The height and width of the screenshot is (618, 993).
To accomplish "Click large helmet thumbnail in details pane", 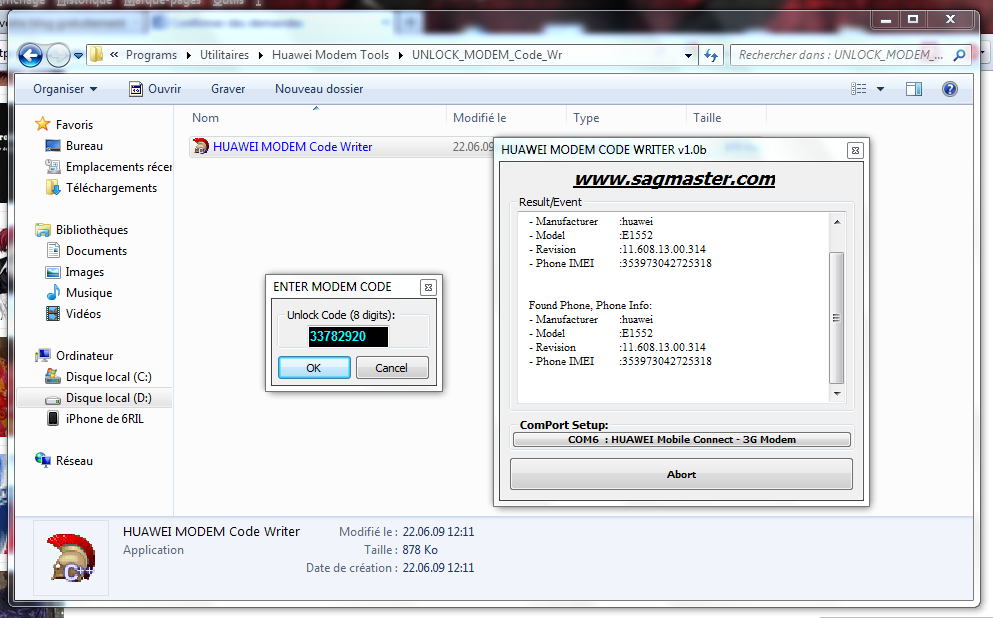I will pyautogui.click(x=71, y=558).
